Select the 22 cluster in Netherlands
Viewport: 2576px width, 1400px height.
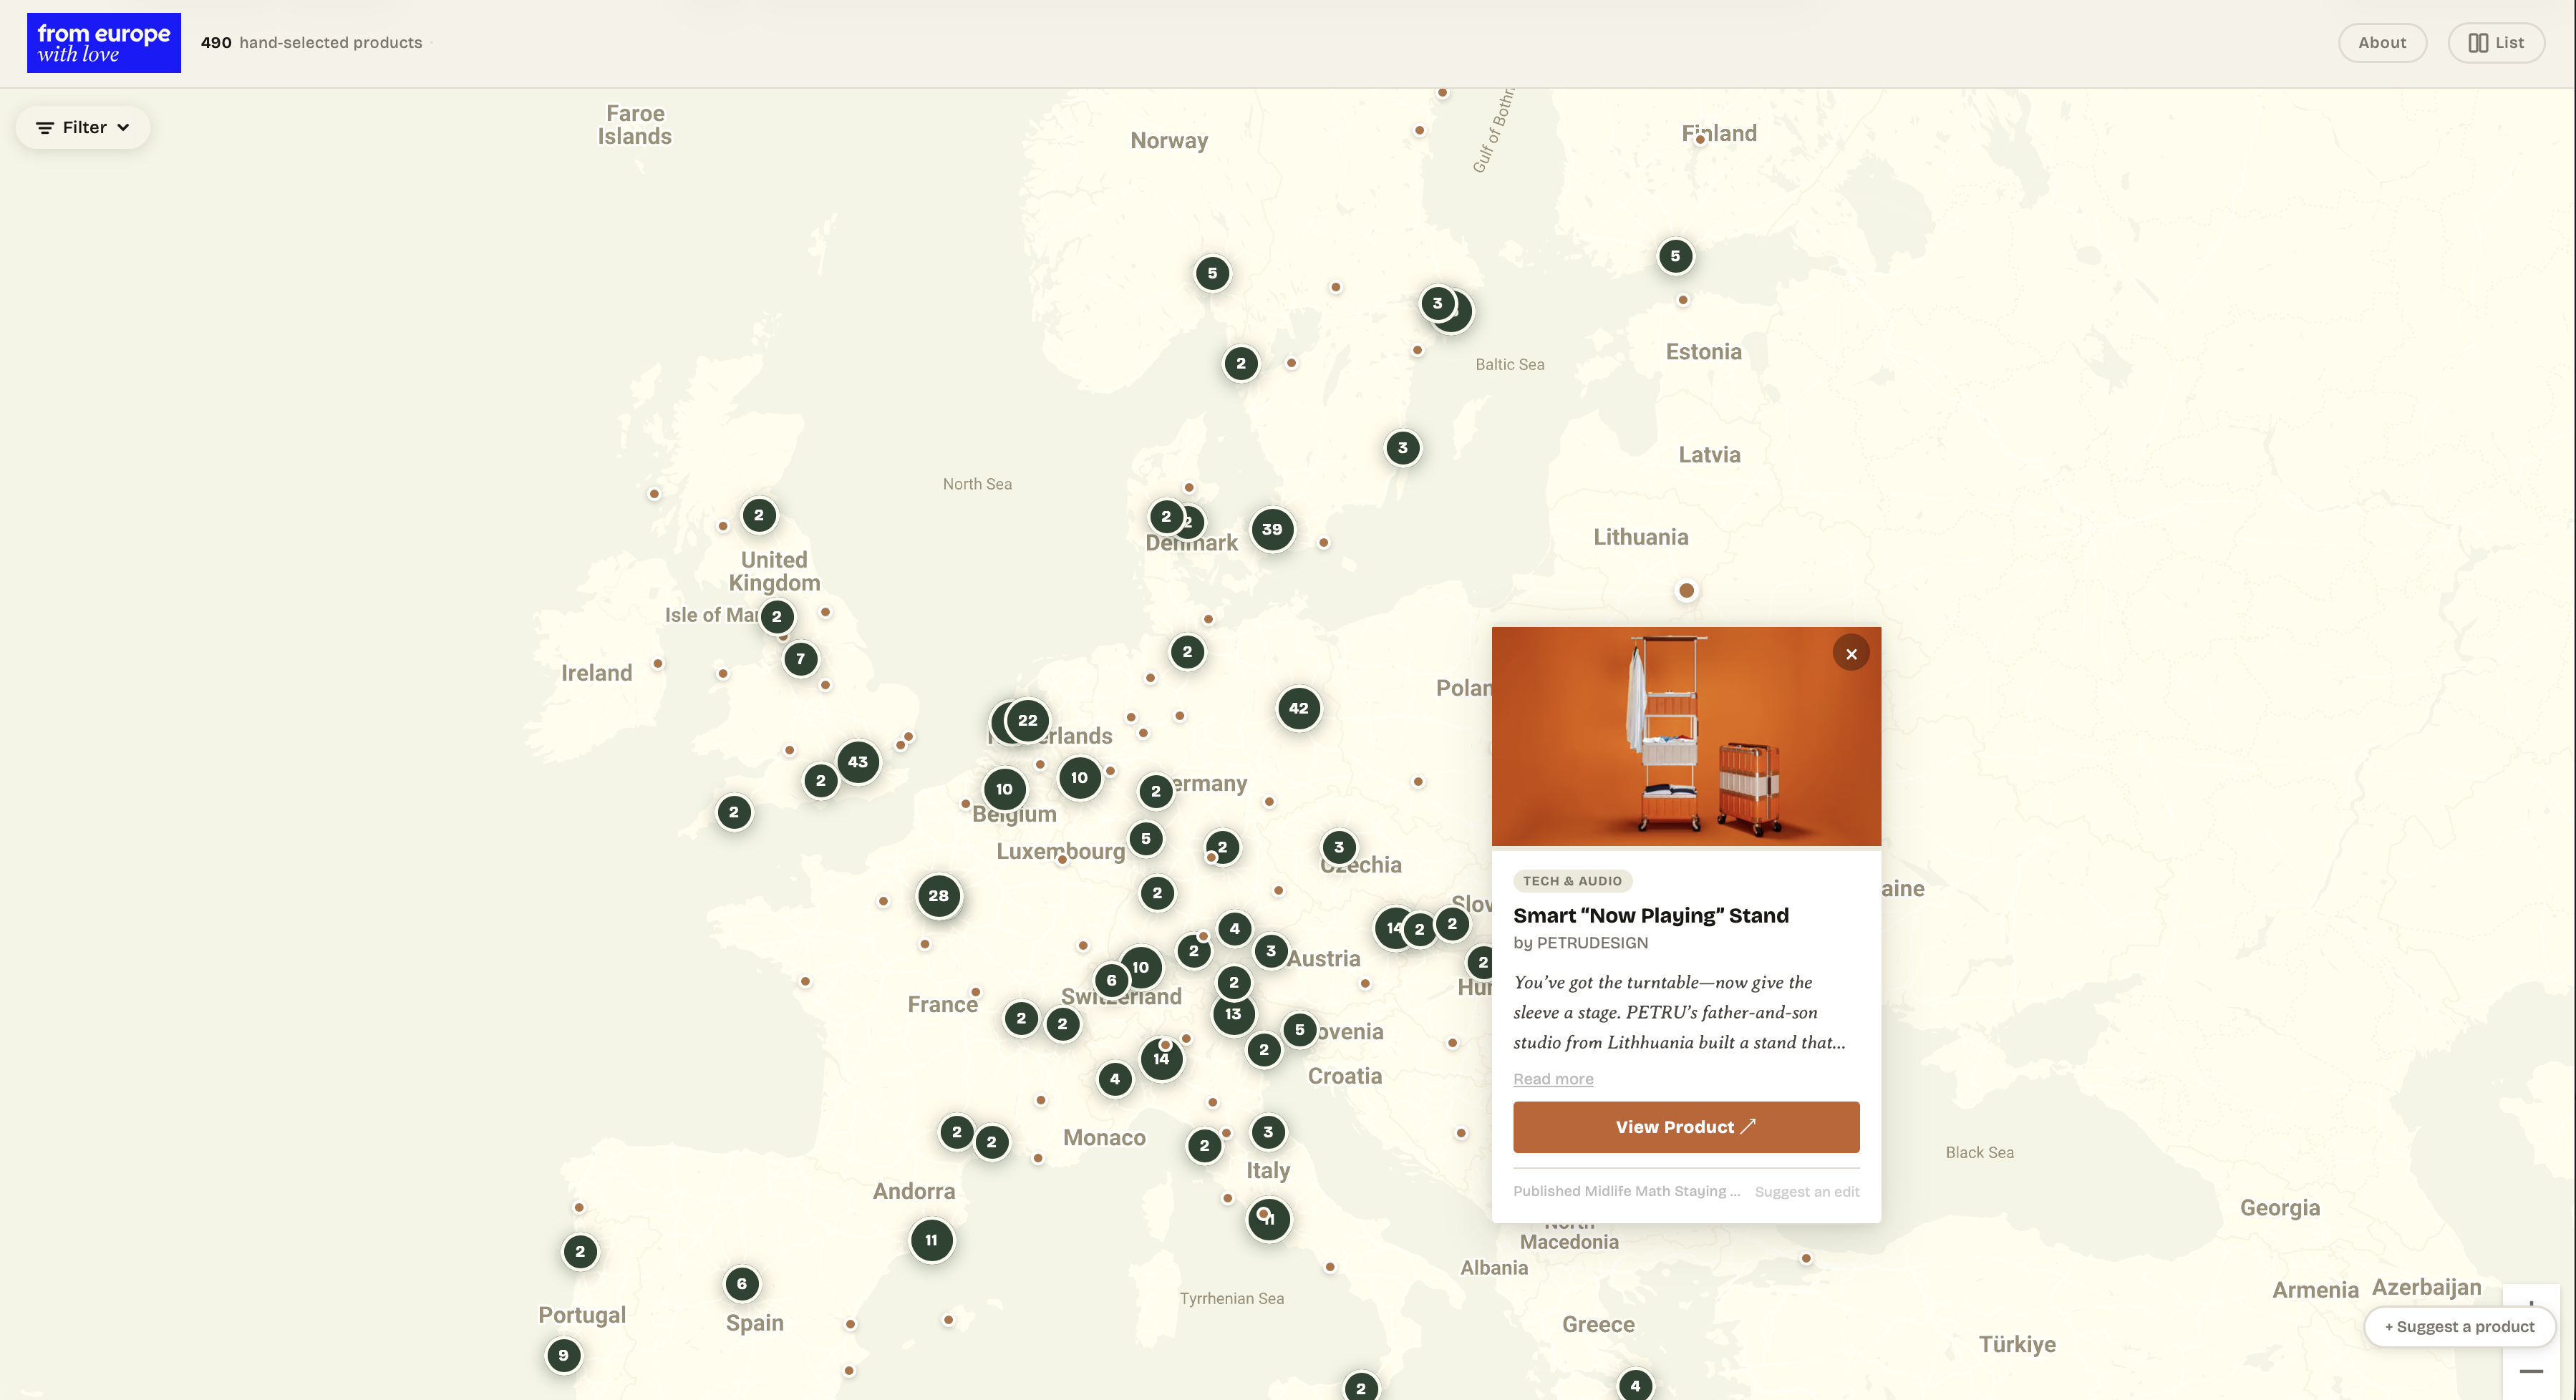point(1027,720)
